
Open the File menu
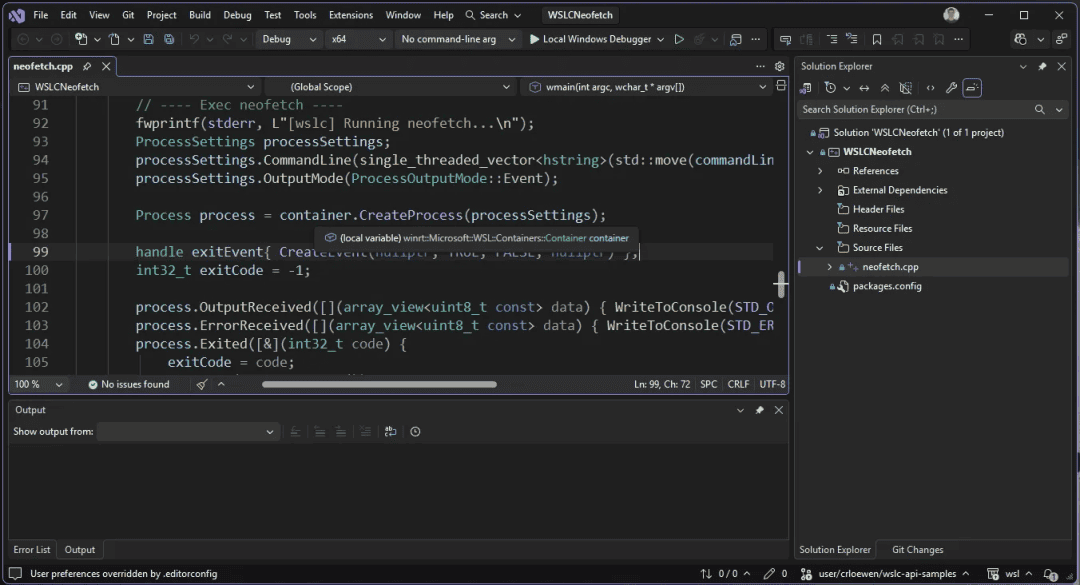(x=41, y=14)
